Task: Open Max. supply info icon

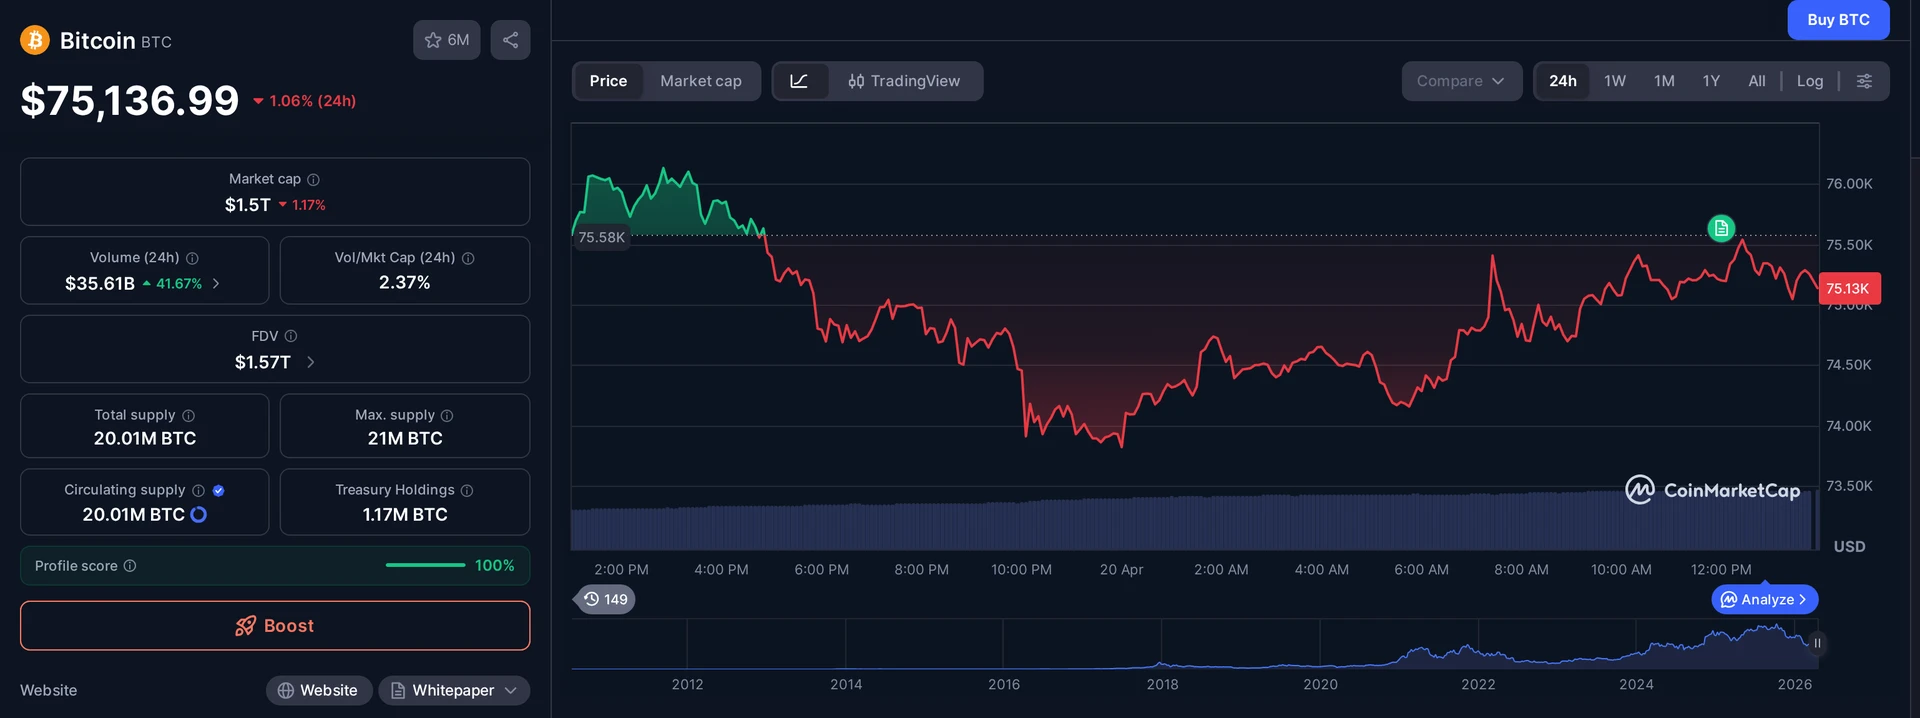Action: click(447, 415)
